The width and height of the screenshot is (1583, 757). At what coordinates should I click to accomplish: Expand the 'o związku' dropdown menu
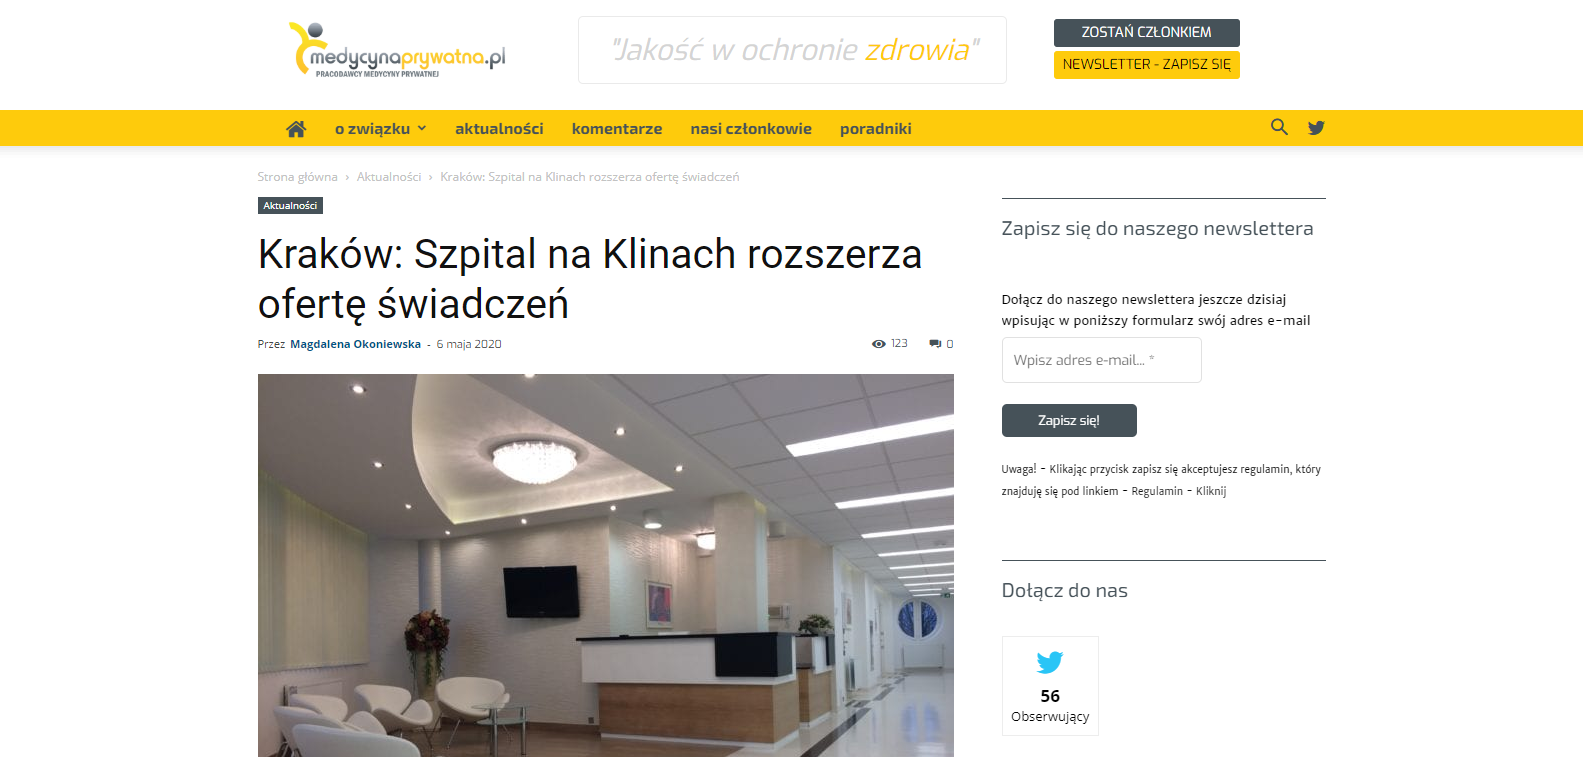point(381,129)
